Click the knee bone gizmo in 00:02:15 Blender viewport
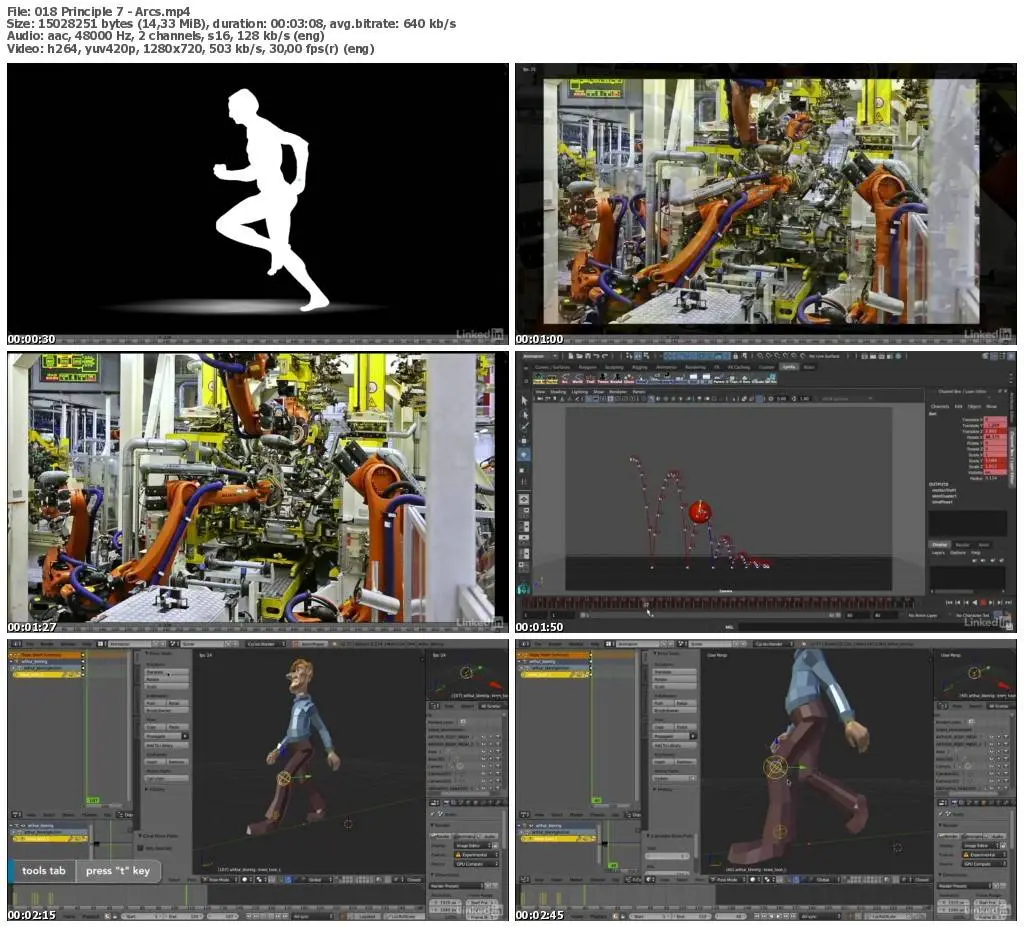Image resolution: width=1024 pixels, height=927 pixels. (x=283, y=777)
